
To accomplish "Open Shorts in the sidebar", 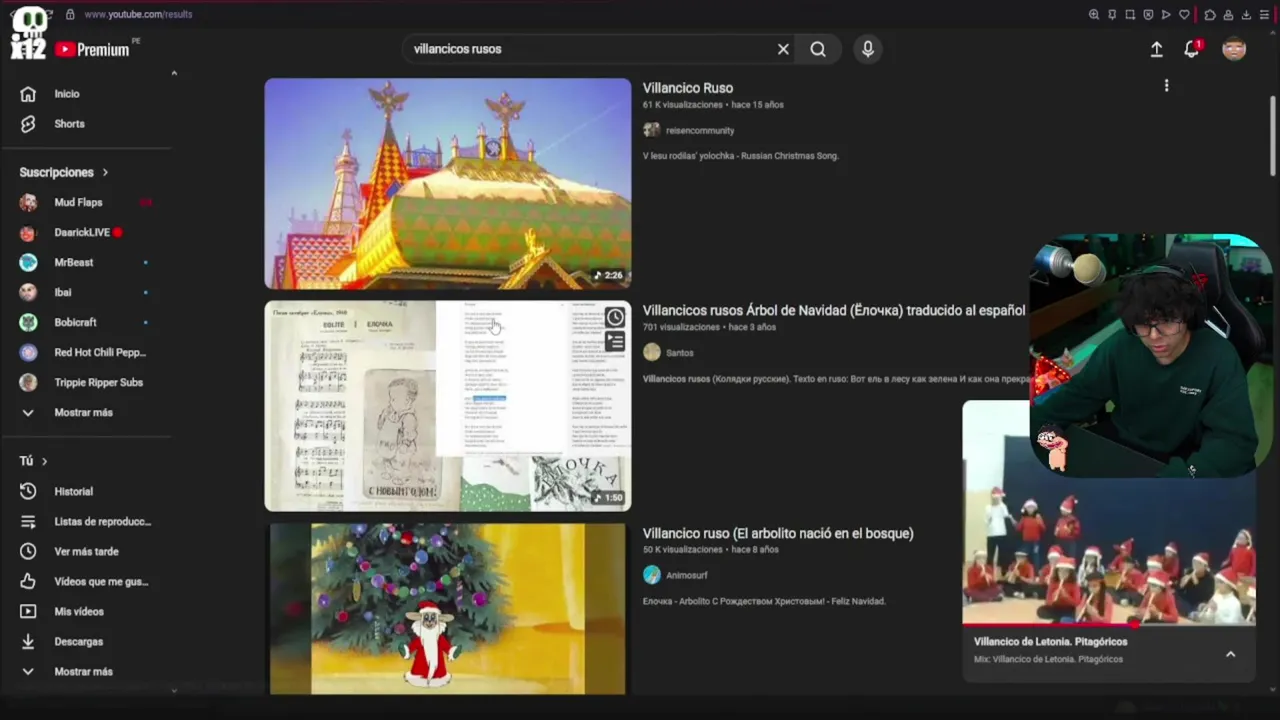I will click(69, 124).
